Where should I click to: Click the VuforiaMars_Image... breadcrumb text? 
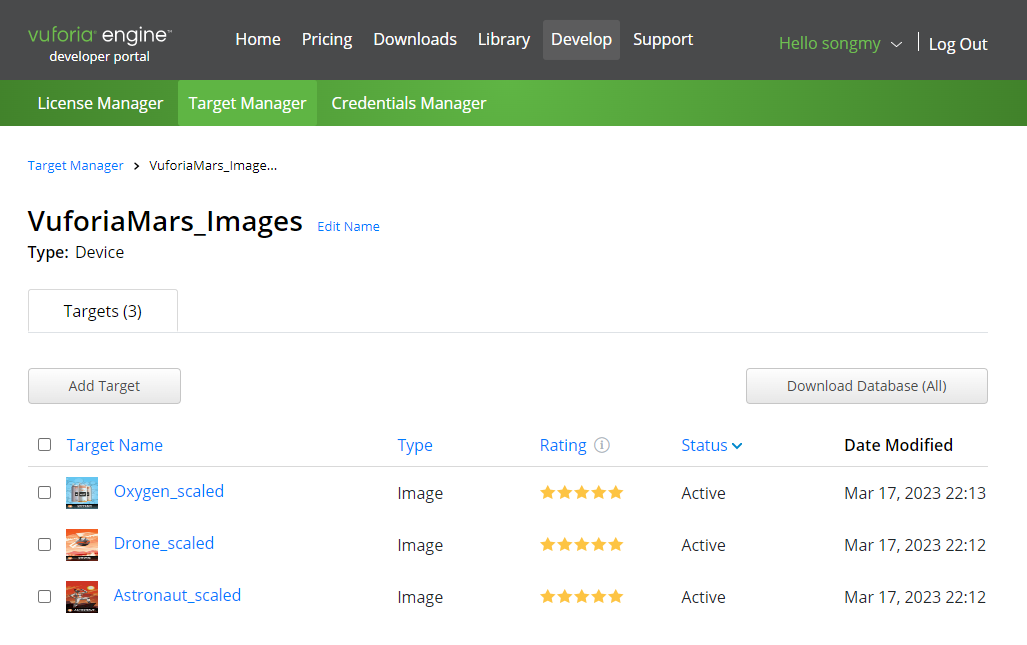(x=213, y=166)
